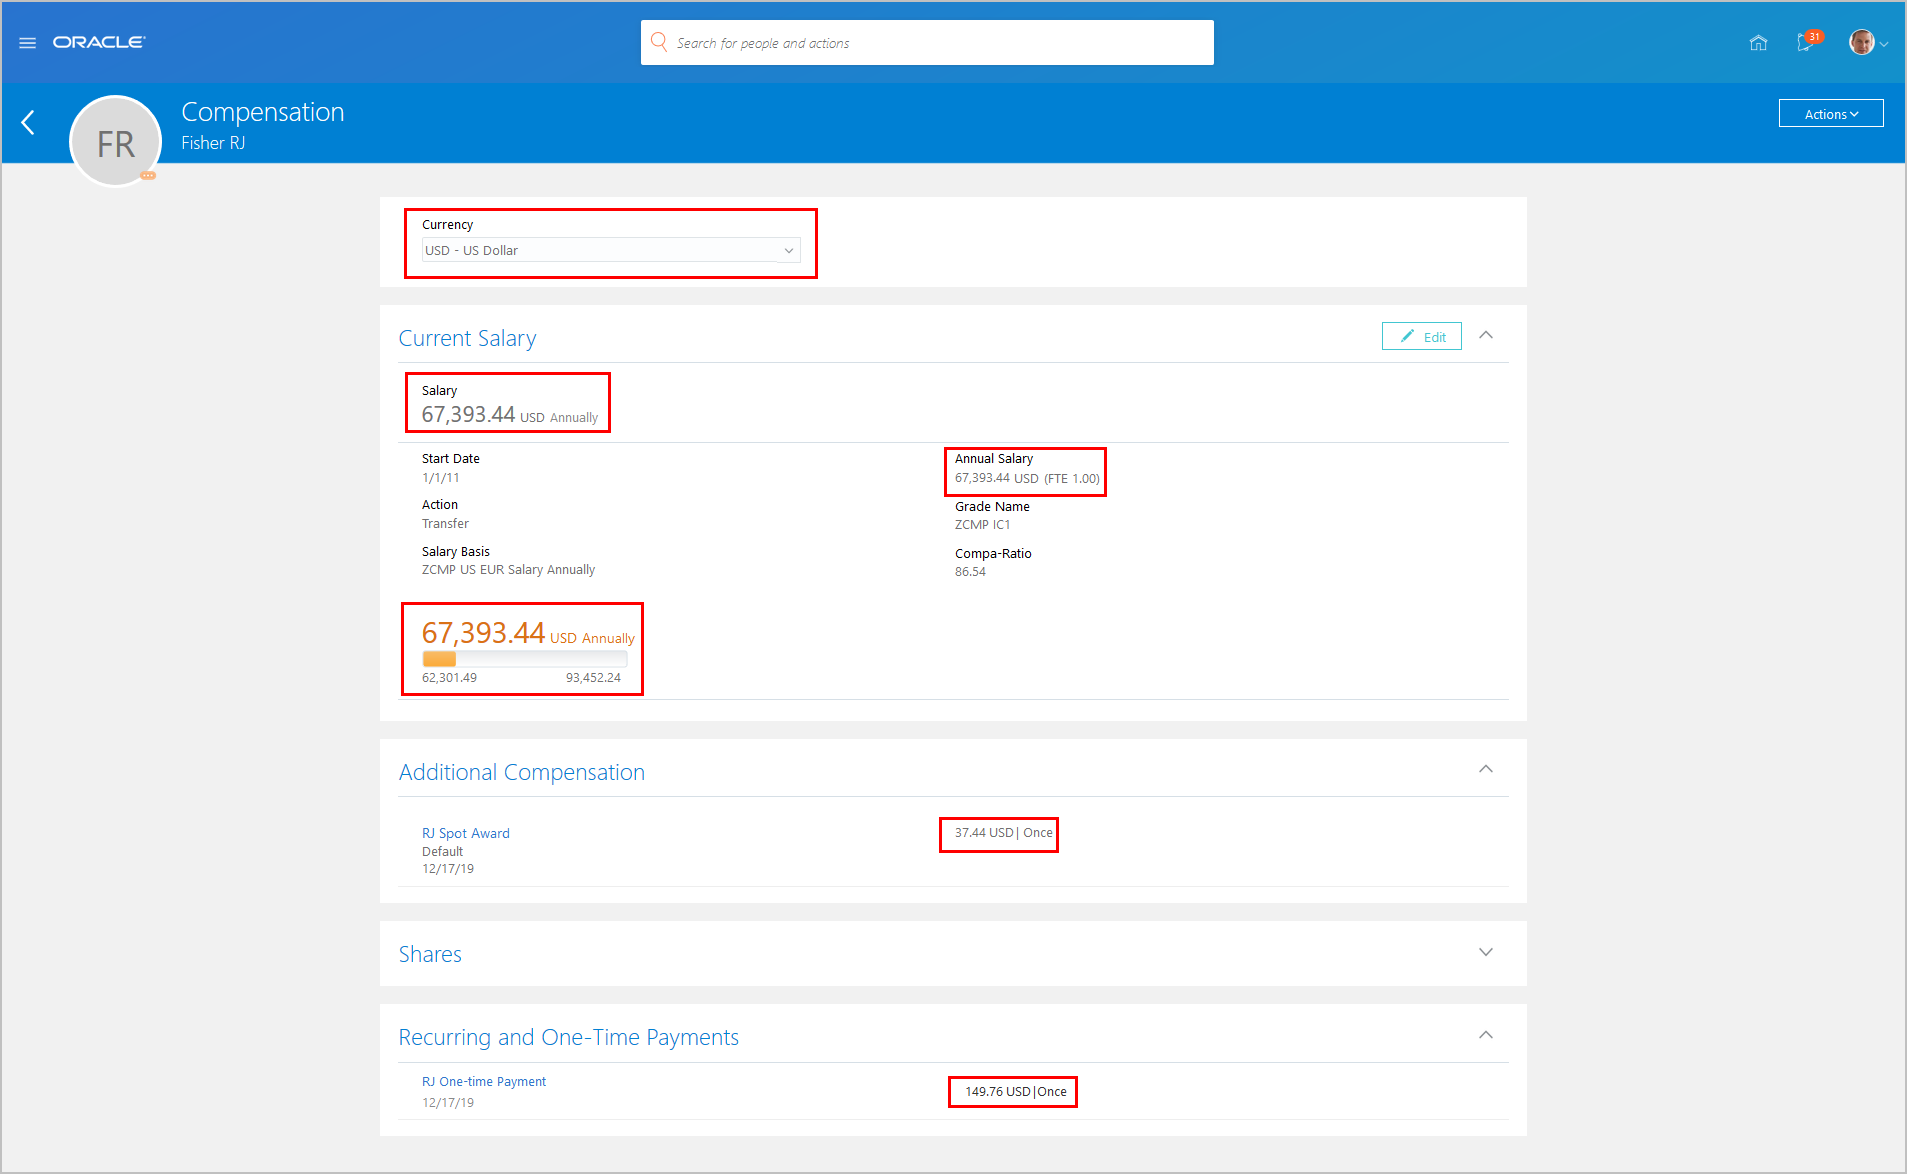Screen dimensions: 1907x1174
Task: Open the RJ One-time Payment link
Action: click(x=484, y=1082)
